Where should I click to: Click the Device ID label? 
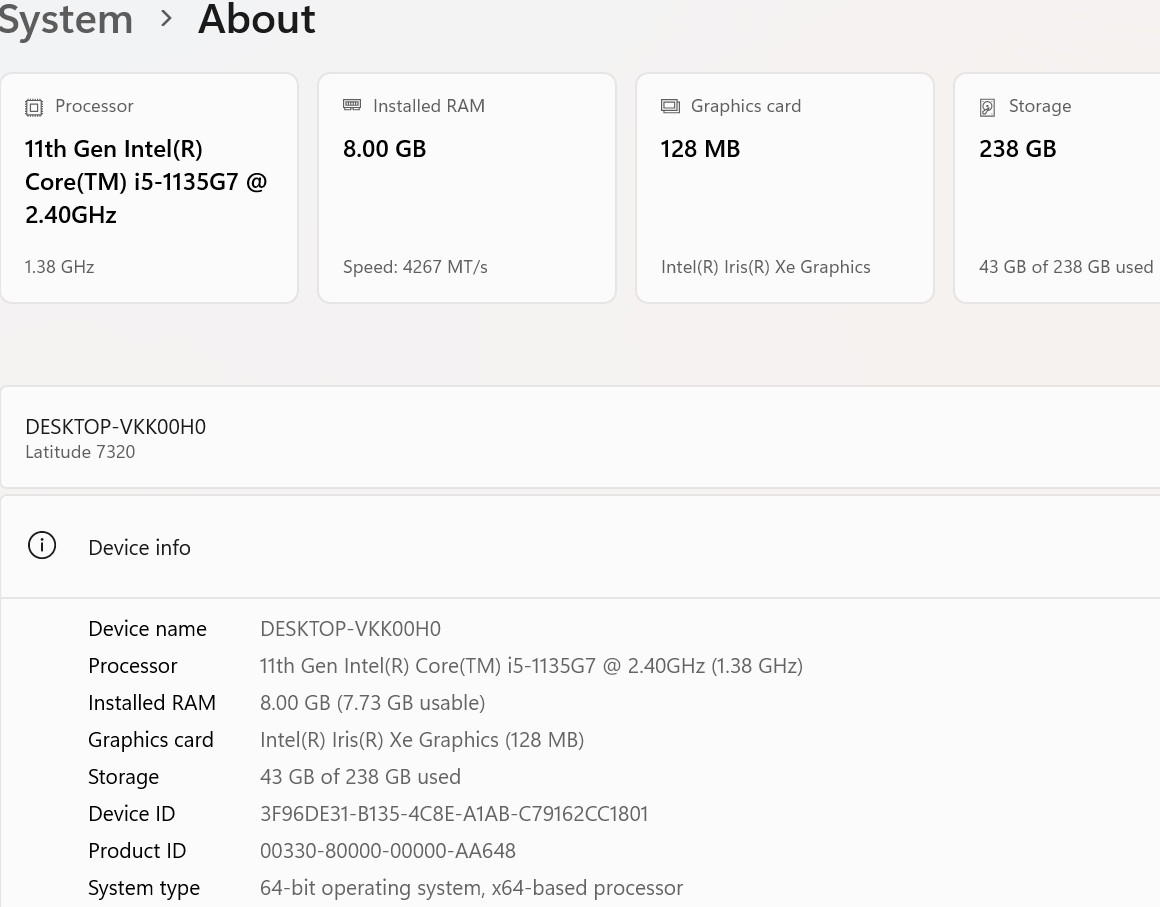click(132, 814)
